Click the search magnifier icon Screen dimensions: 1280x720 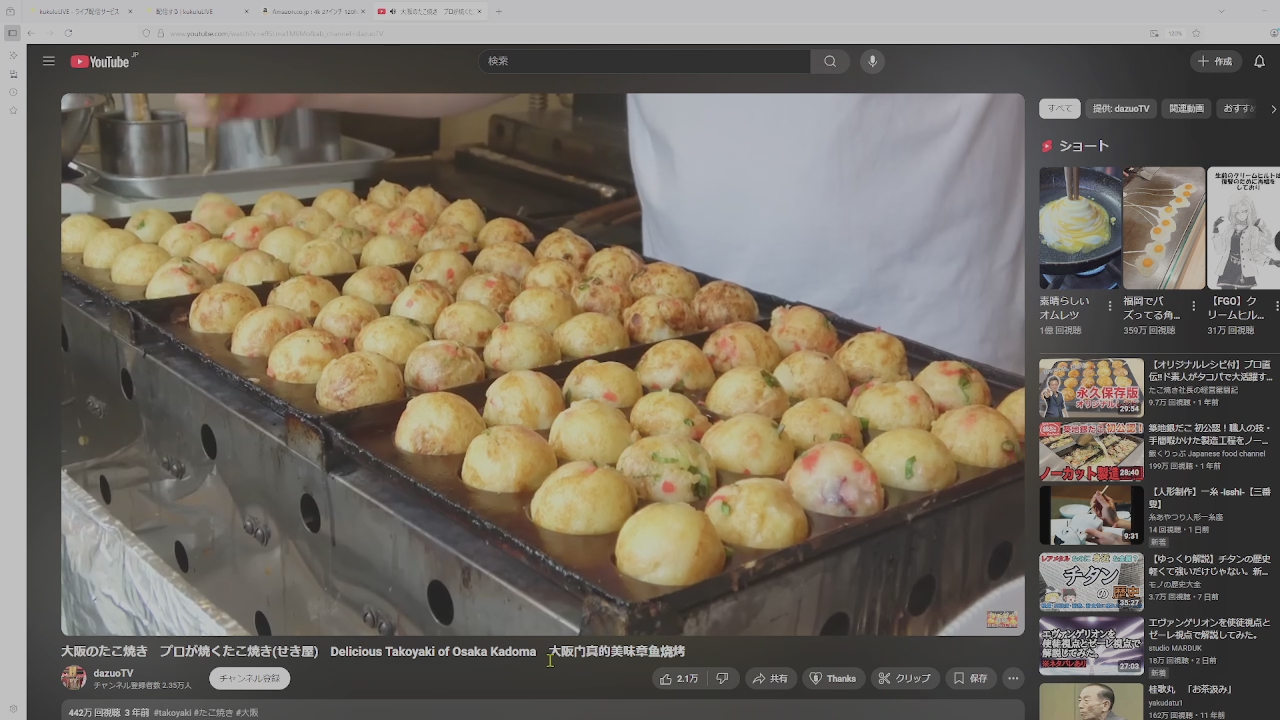830,61
